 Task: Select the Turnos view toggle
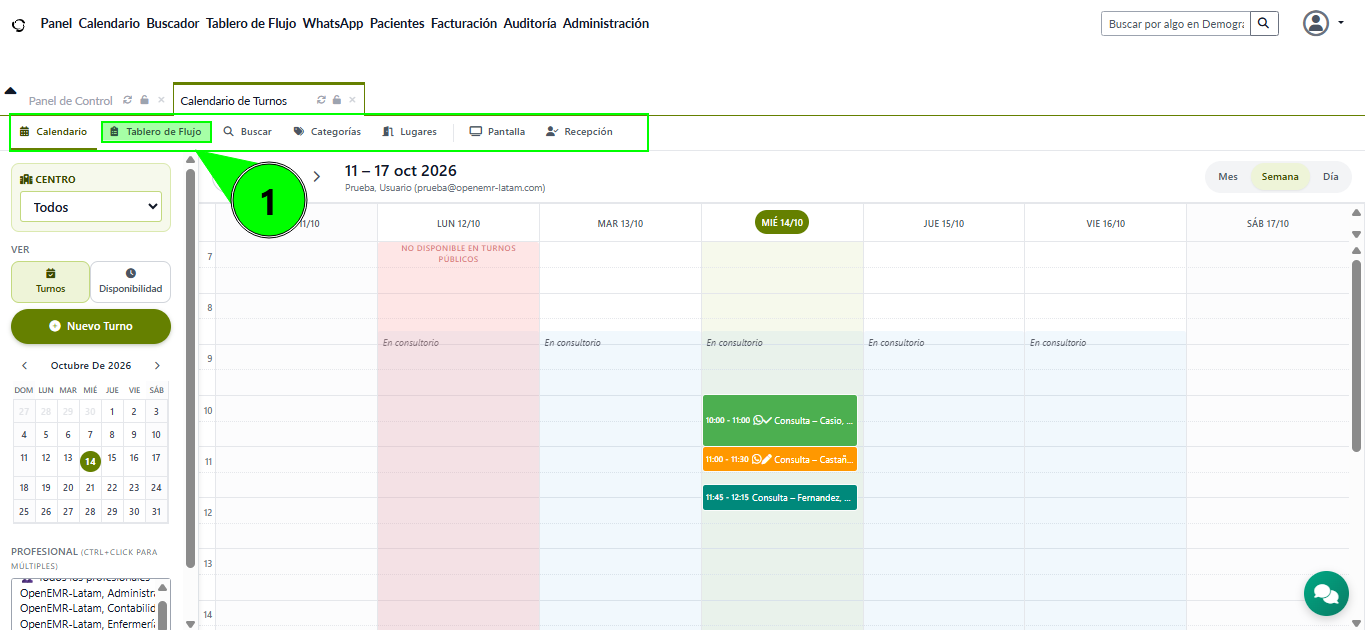coord(51,281)
